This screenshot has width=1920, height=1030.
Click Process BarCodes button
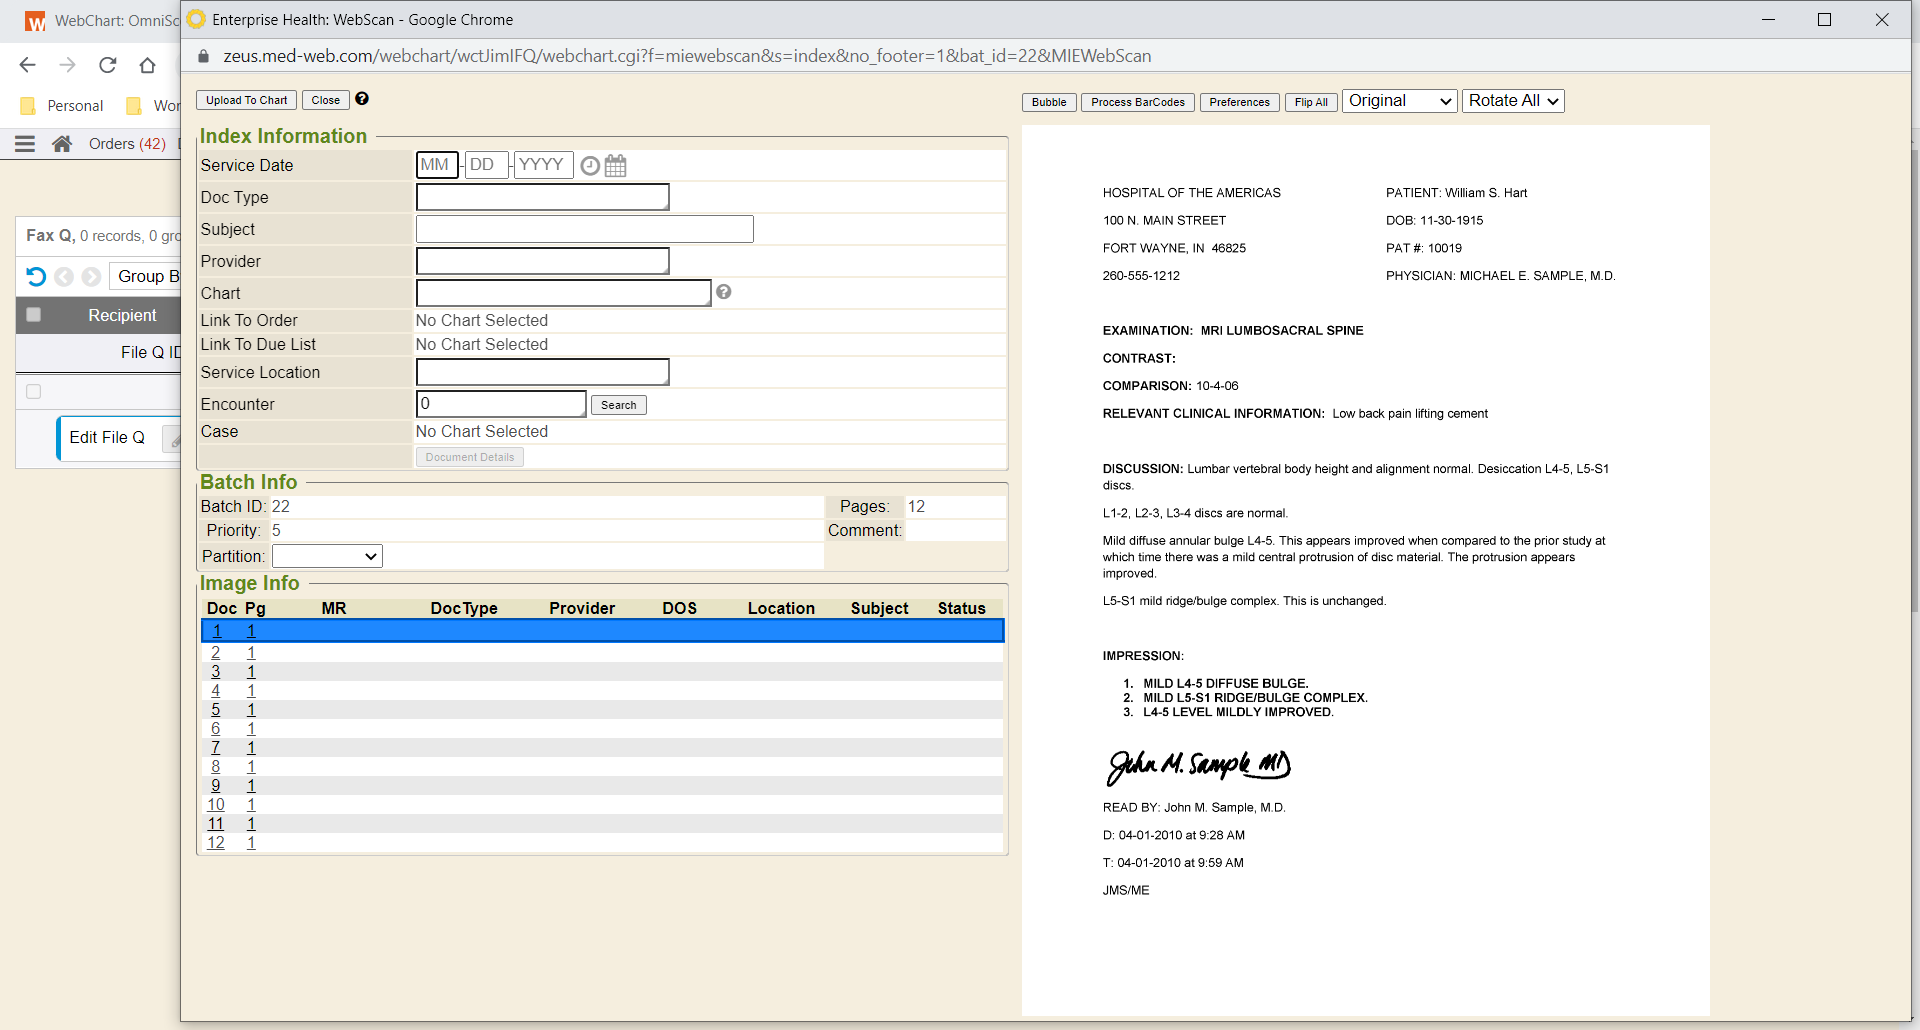(1138, 102)
